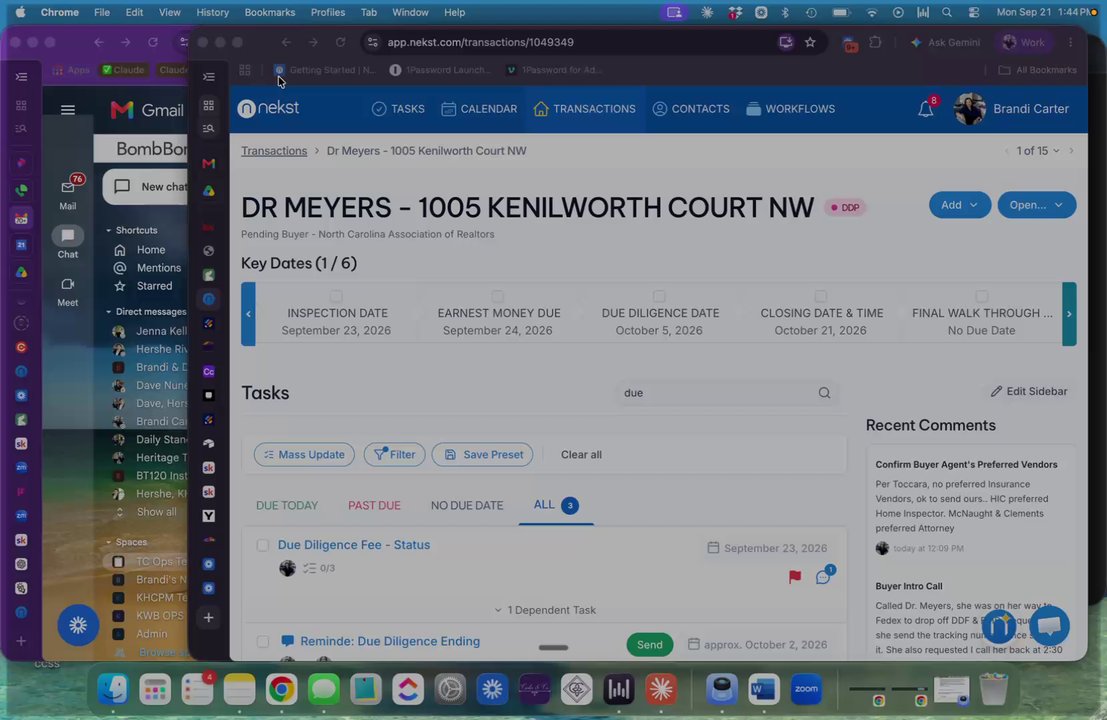This screenshot has width=1107, height=720.
Task: Open Zoom from the dock
Action: [x=806, y=689]
